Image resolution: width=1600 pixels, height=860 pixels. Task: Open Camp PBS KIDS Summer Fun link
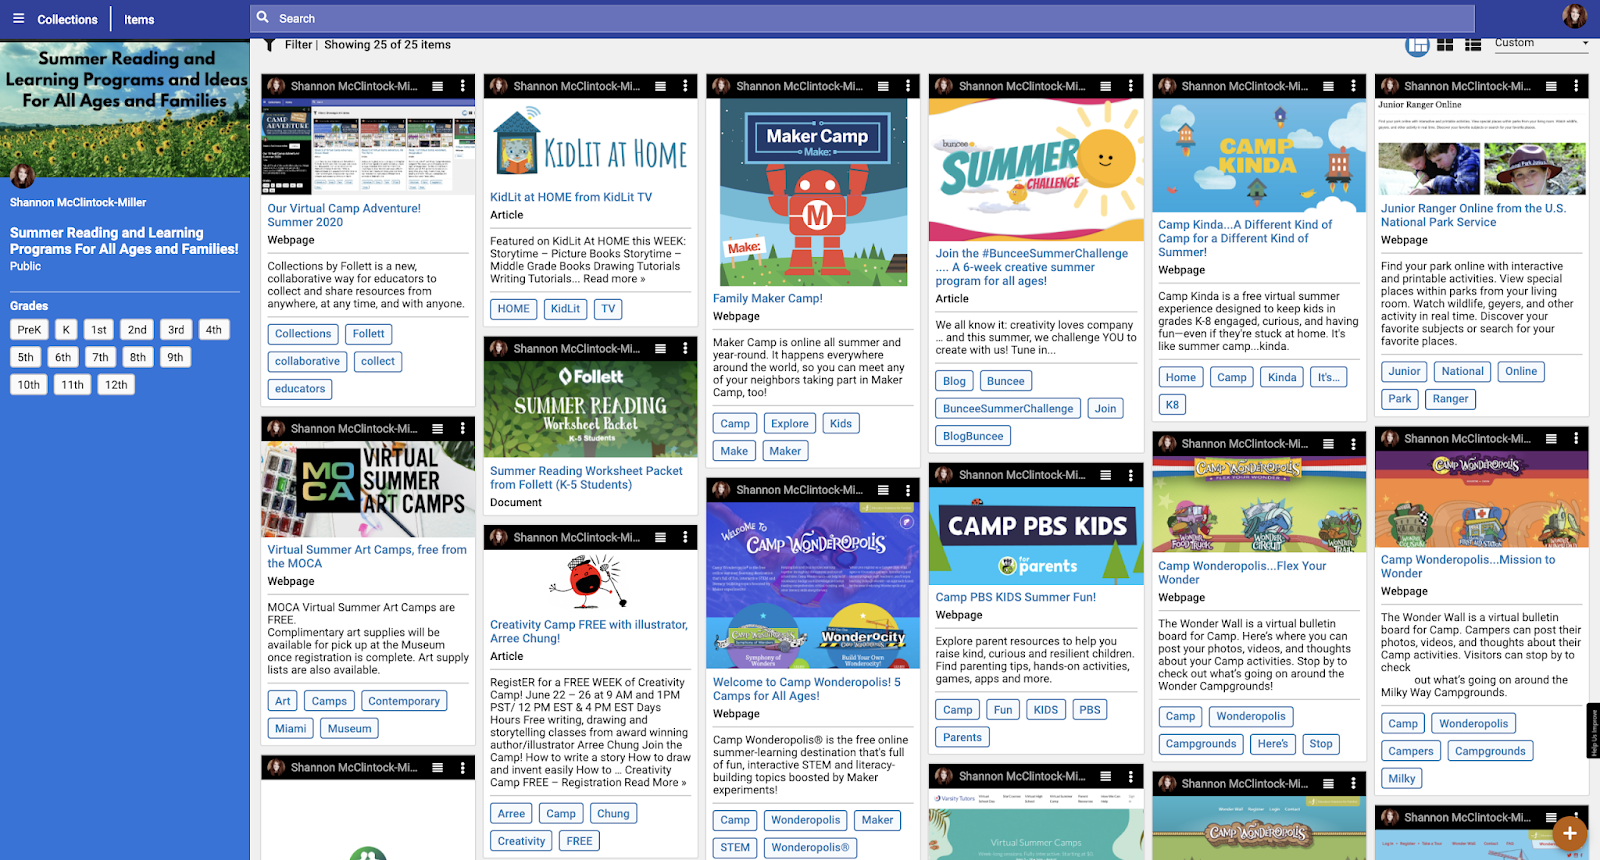coord(1015,597)
